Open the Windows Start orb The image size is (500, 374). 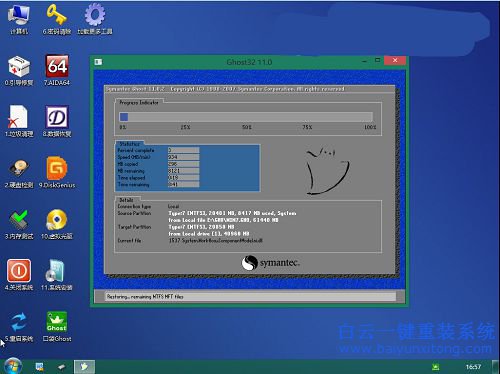click(x=13, y=366)
